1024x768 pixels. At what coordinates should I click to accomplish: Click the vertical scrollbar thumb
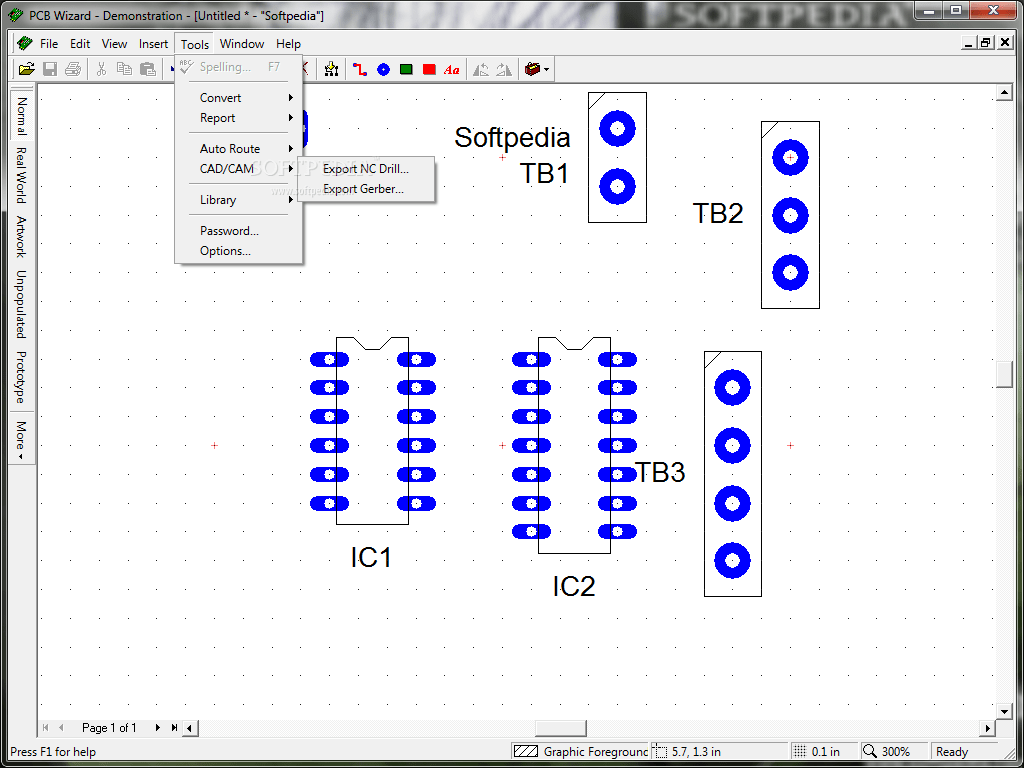point(1004,374)
